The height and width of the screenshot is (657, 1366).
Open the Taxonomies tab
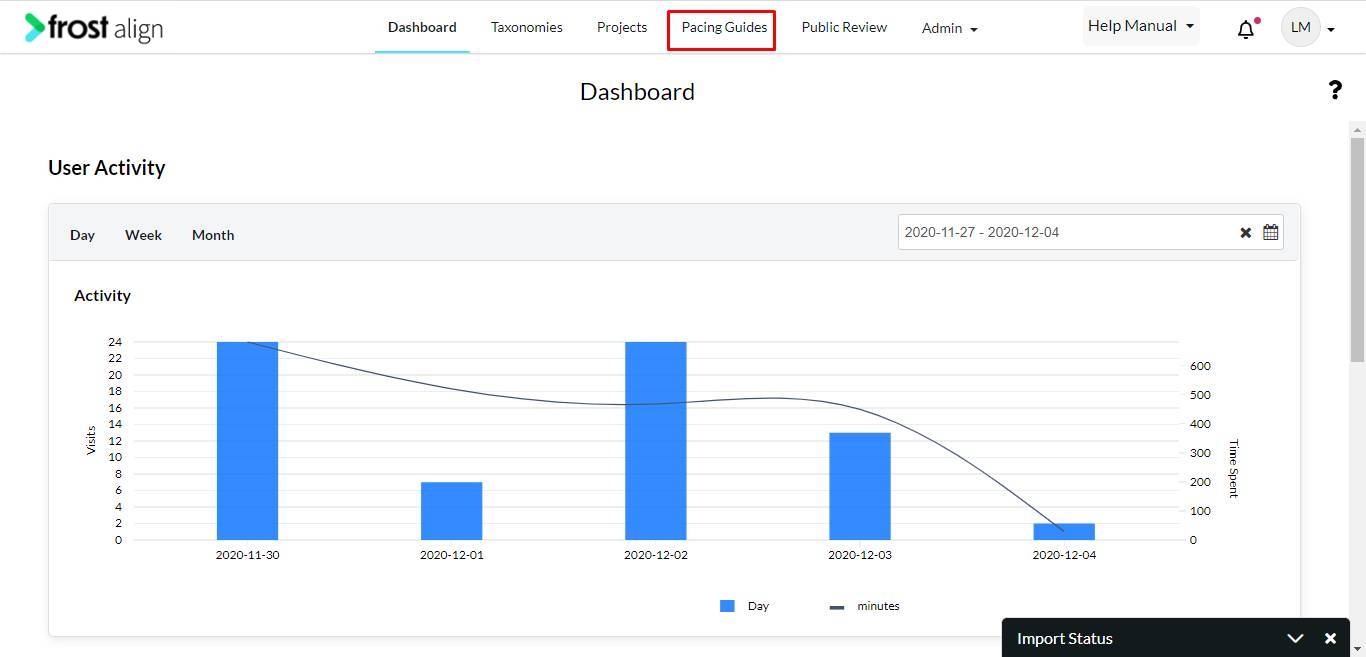pyautogui.click(x=526, y=28)
